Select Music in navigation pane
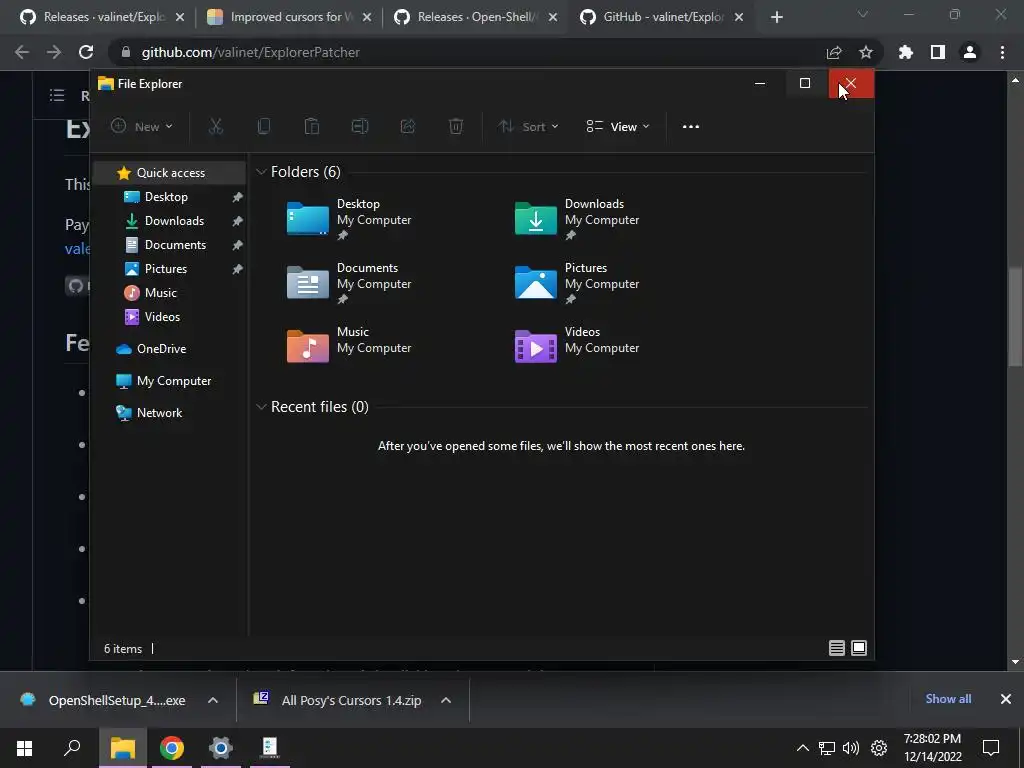The width and height of the screenshot is (1024, 768). tap(169, 293)
